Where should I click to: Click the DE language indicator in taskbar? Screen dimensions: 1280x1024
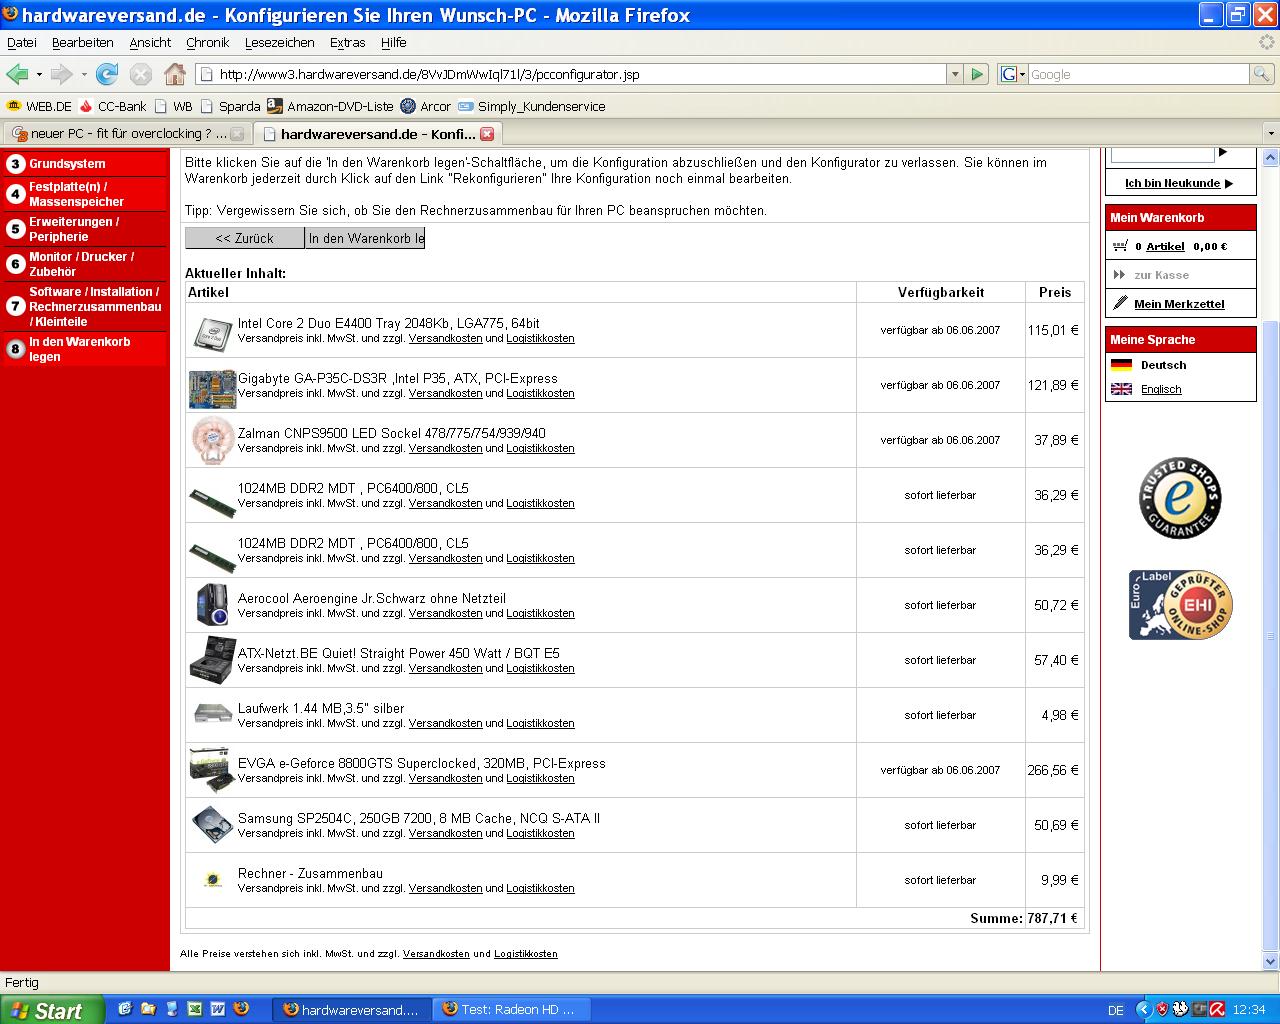point(1116,1010)
